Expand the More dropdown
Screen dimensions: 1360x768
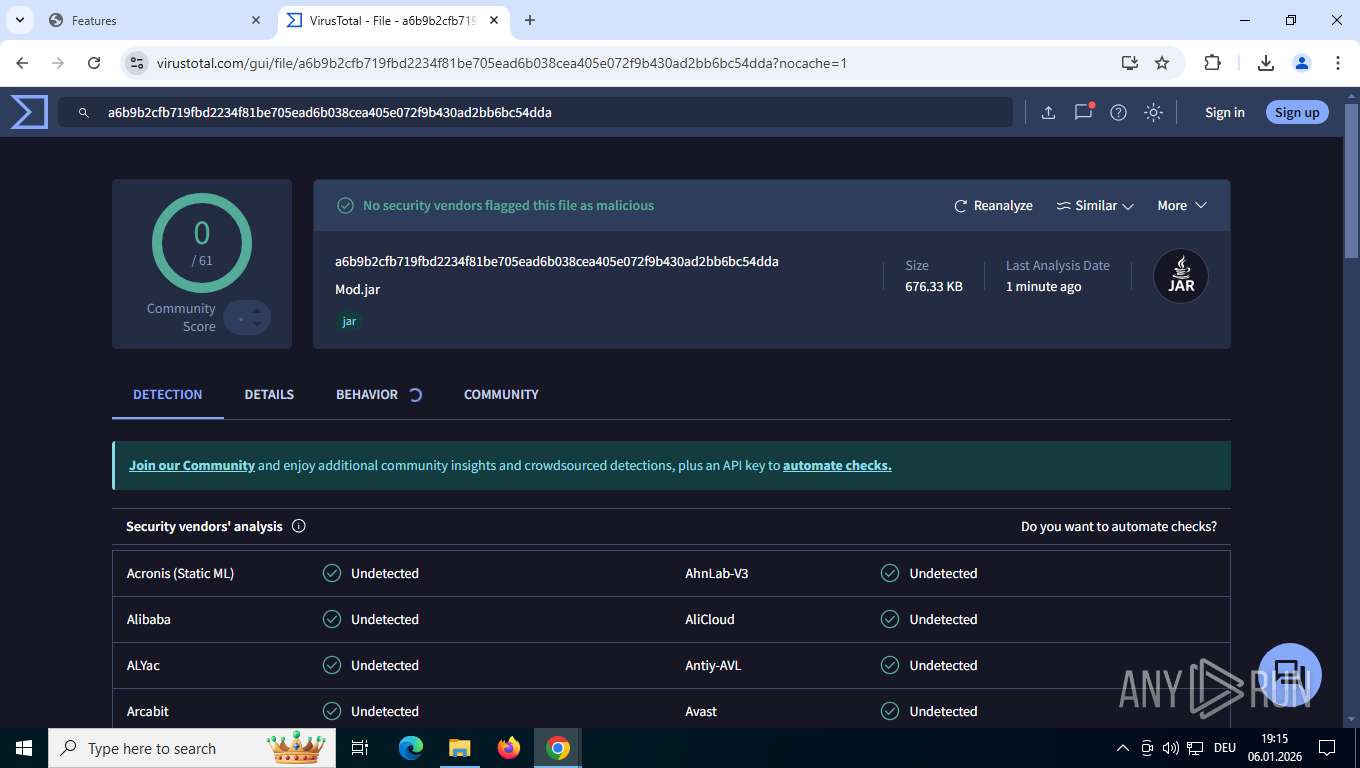tap(1182, 205)
